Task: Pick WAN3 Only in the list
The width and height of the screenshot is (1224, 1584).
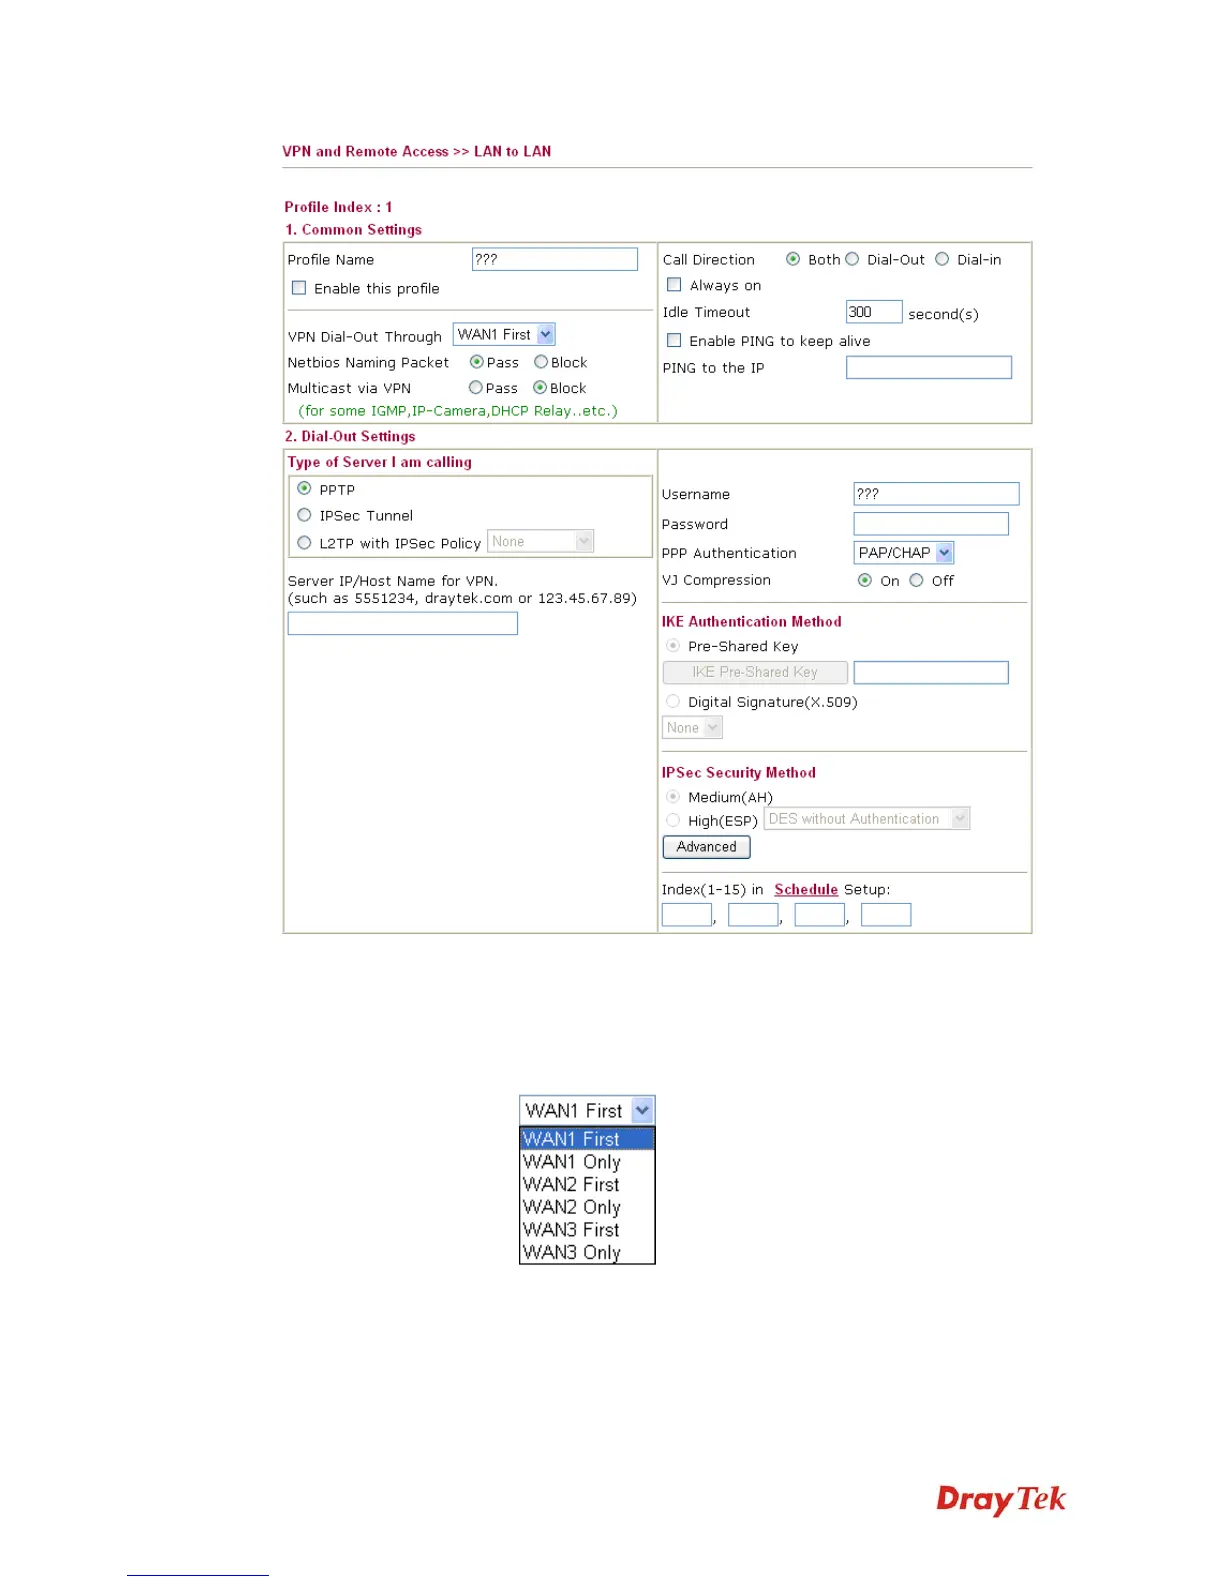Action: [587, 1252]
